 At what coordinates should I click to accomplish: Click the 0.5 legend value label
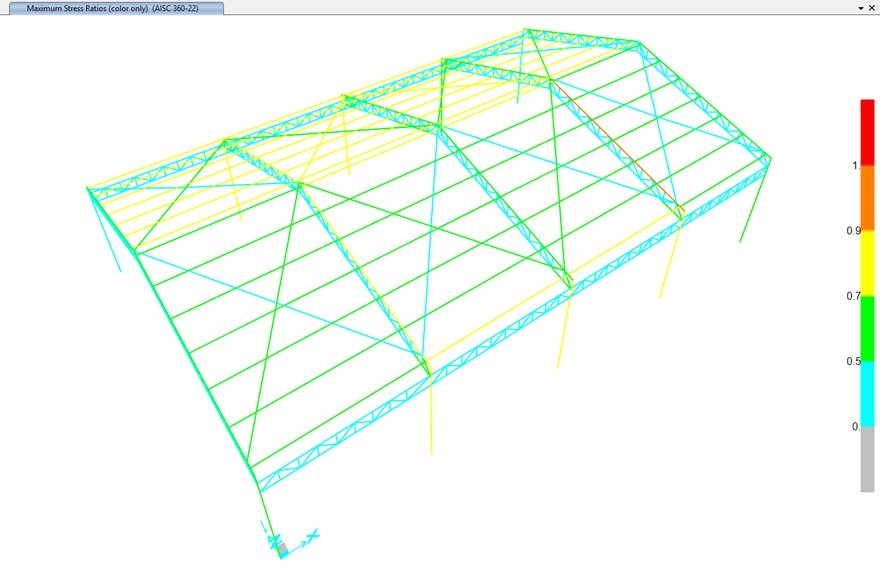tap(853, 361)
